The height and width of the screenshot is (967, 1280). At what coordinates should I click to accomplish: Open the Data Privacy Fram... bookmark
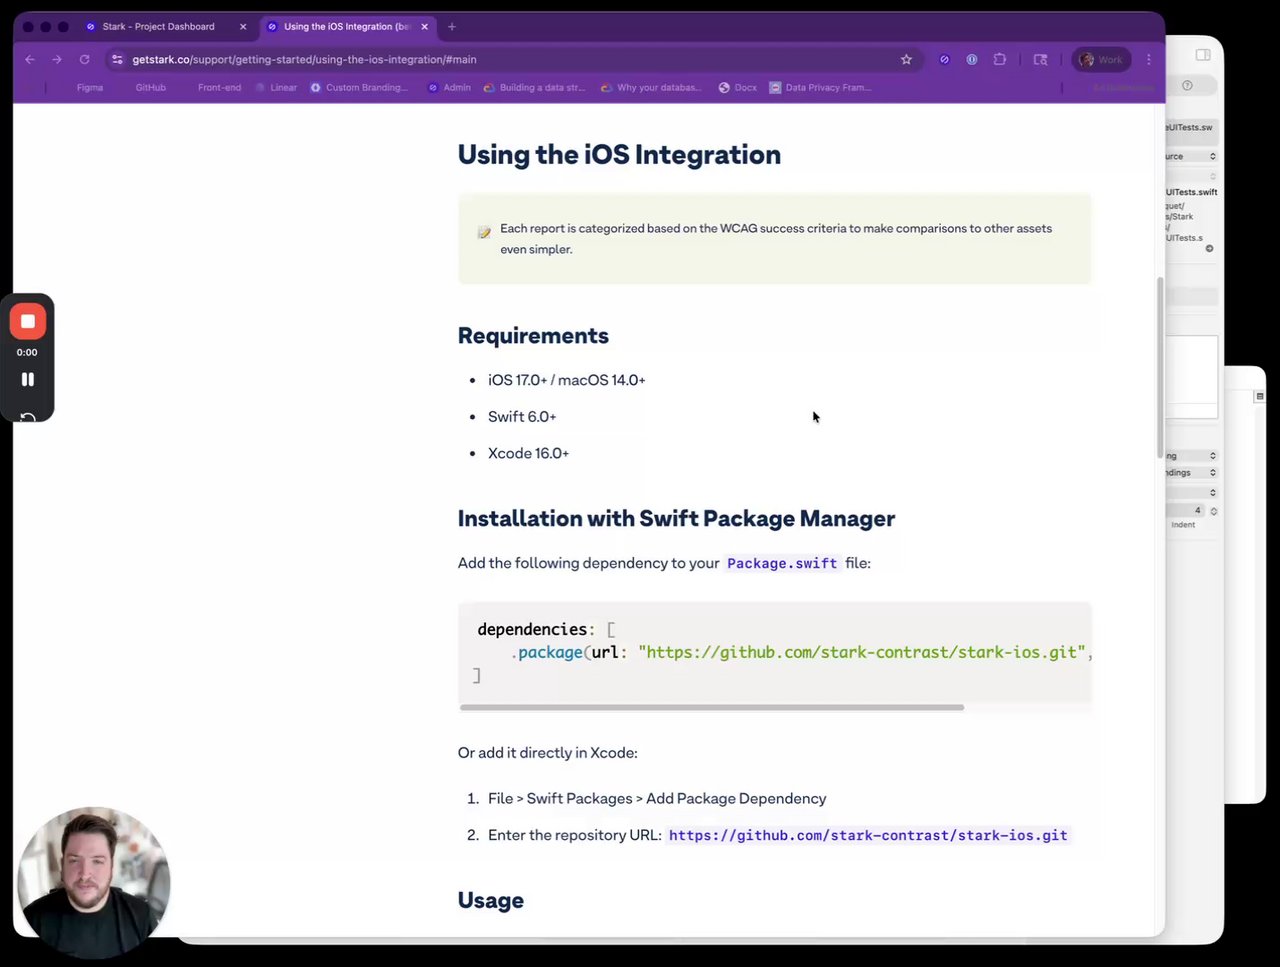pos(820,88)
